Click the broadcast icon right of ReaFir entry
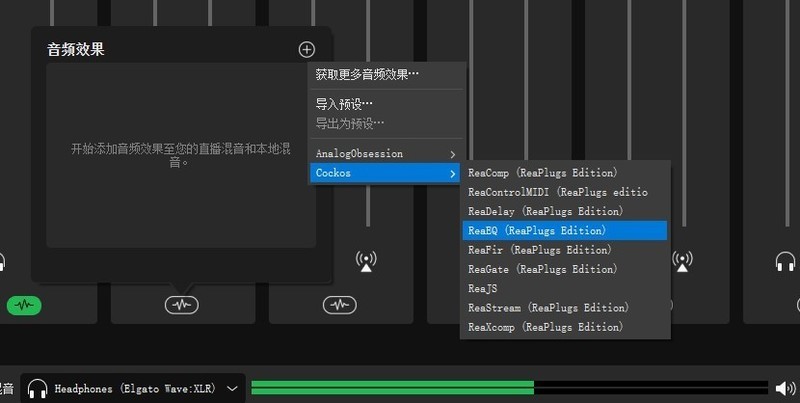This screenshot has height=403, width=800. click(x=682, y=261)
